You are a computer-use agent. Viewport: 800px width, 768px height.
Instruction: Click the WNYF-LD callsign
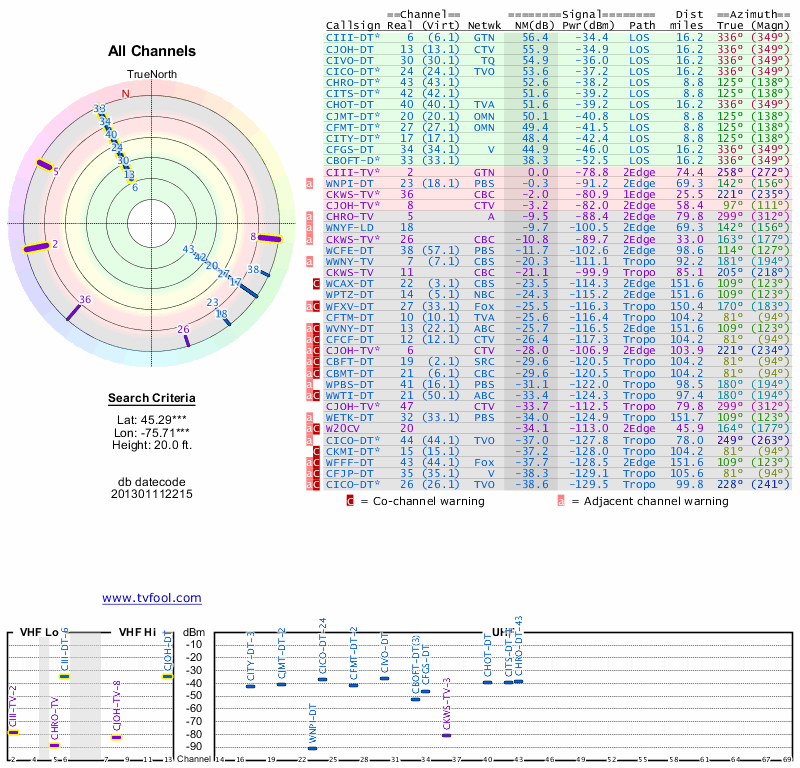350,228
